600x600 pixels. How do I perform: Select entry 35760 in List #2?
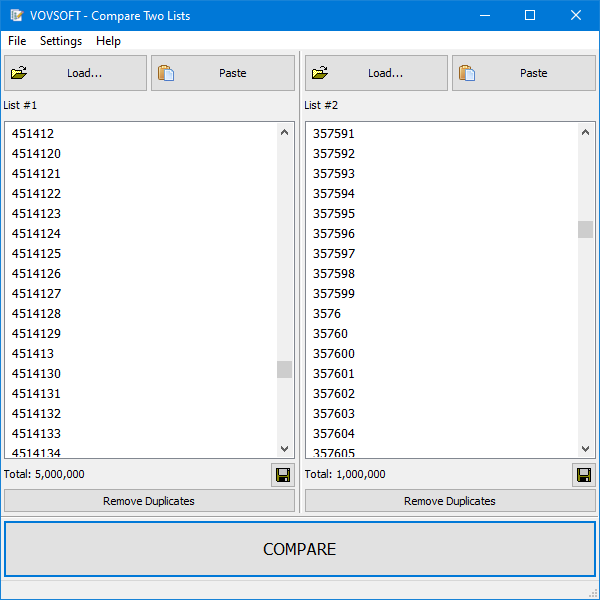tap(331, 334)
